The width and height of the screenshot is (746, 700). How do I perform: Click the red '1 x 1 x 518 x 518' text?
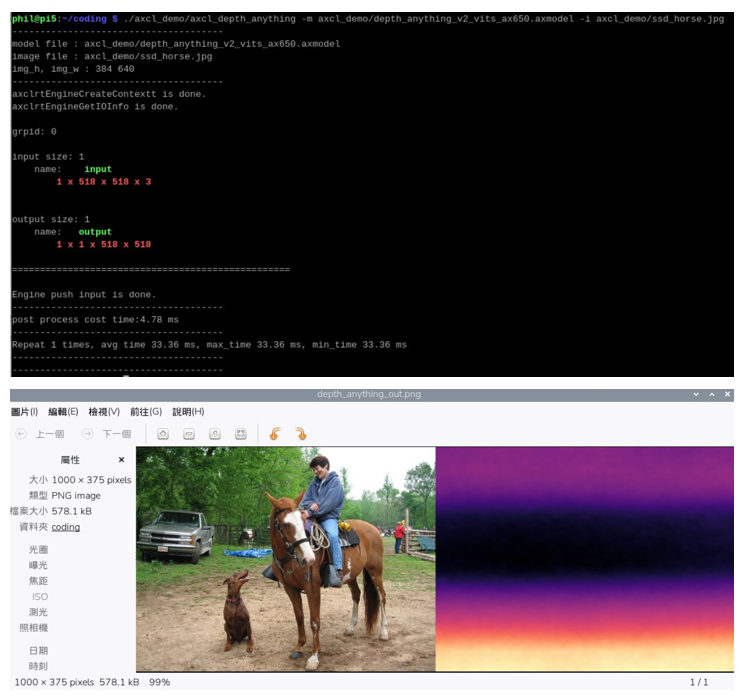click(104, 245)
